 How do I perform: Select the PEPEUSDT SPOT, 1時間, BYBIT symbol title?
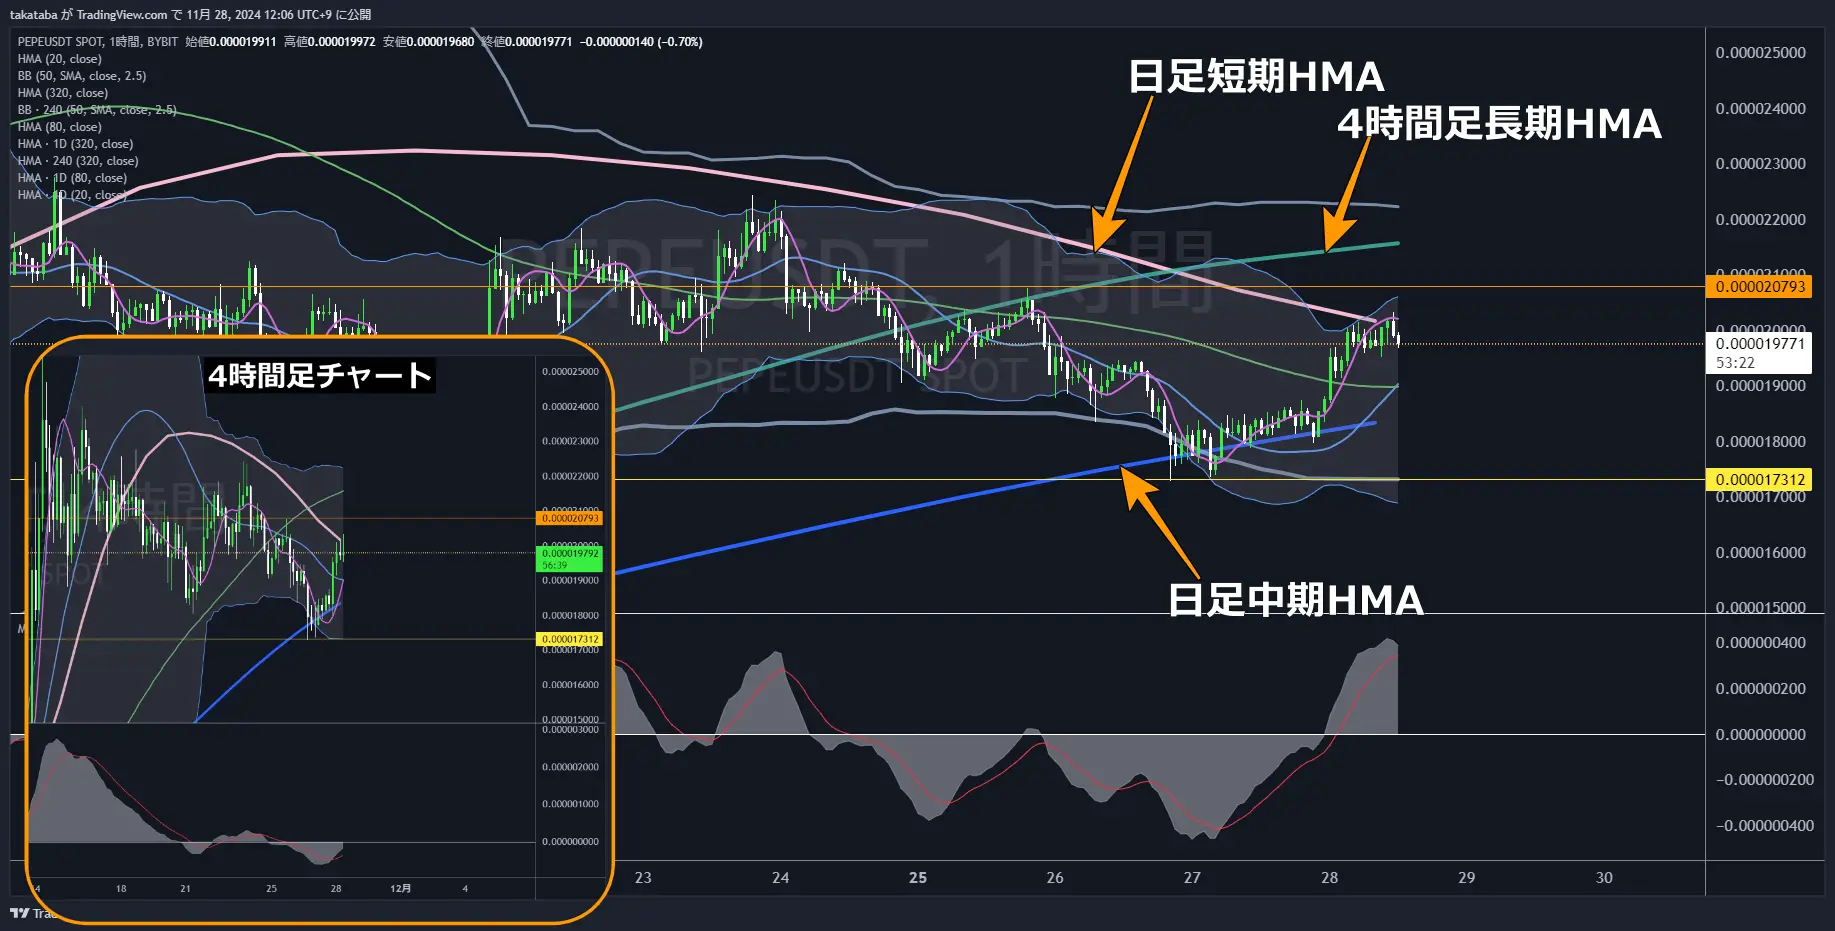coord(98,42)
